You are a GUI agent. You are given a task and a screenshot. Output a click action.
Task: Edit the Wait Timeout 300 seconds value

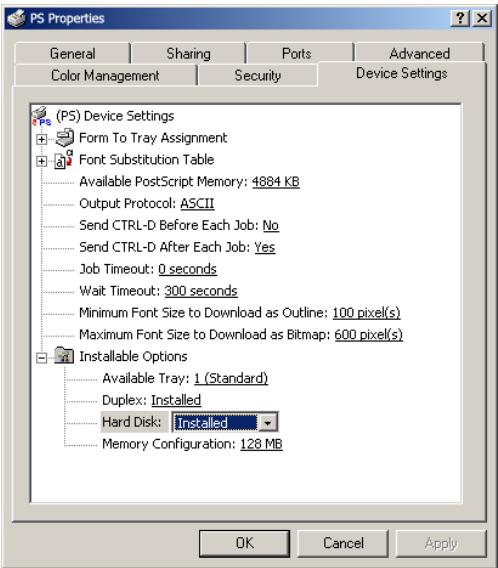[201, 291]
